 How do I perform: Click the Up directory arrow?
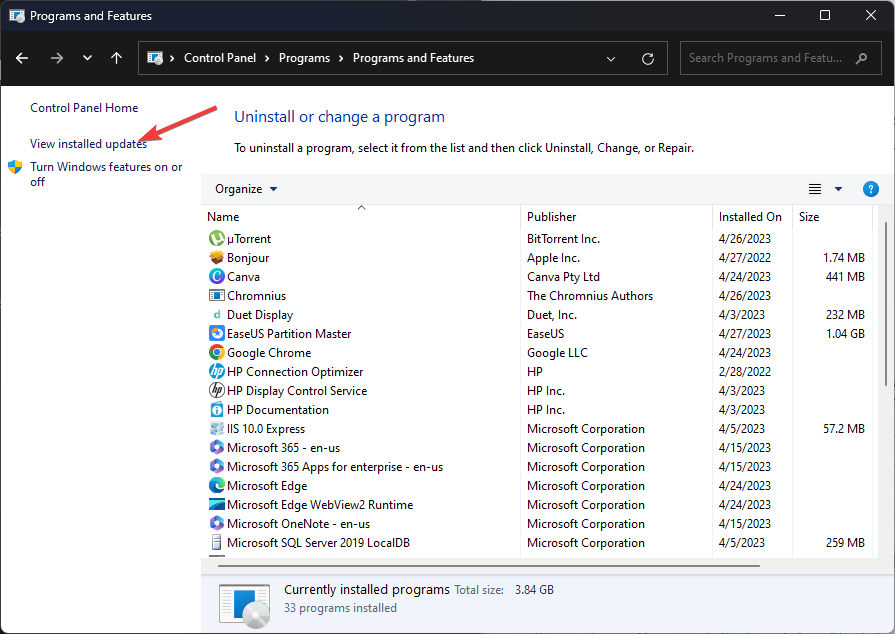point(116,58)
